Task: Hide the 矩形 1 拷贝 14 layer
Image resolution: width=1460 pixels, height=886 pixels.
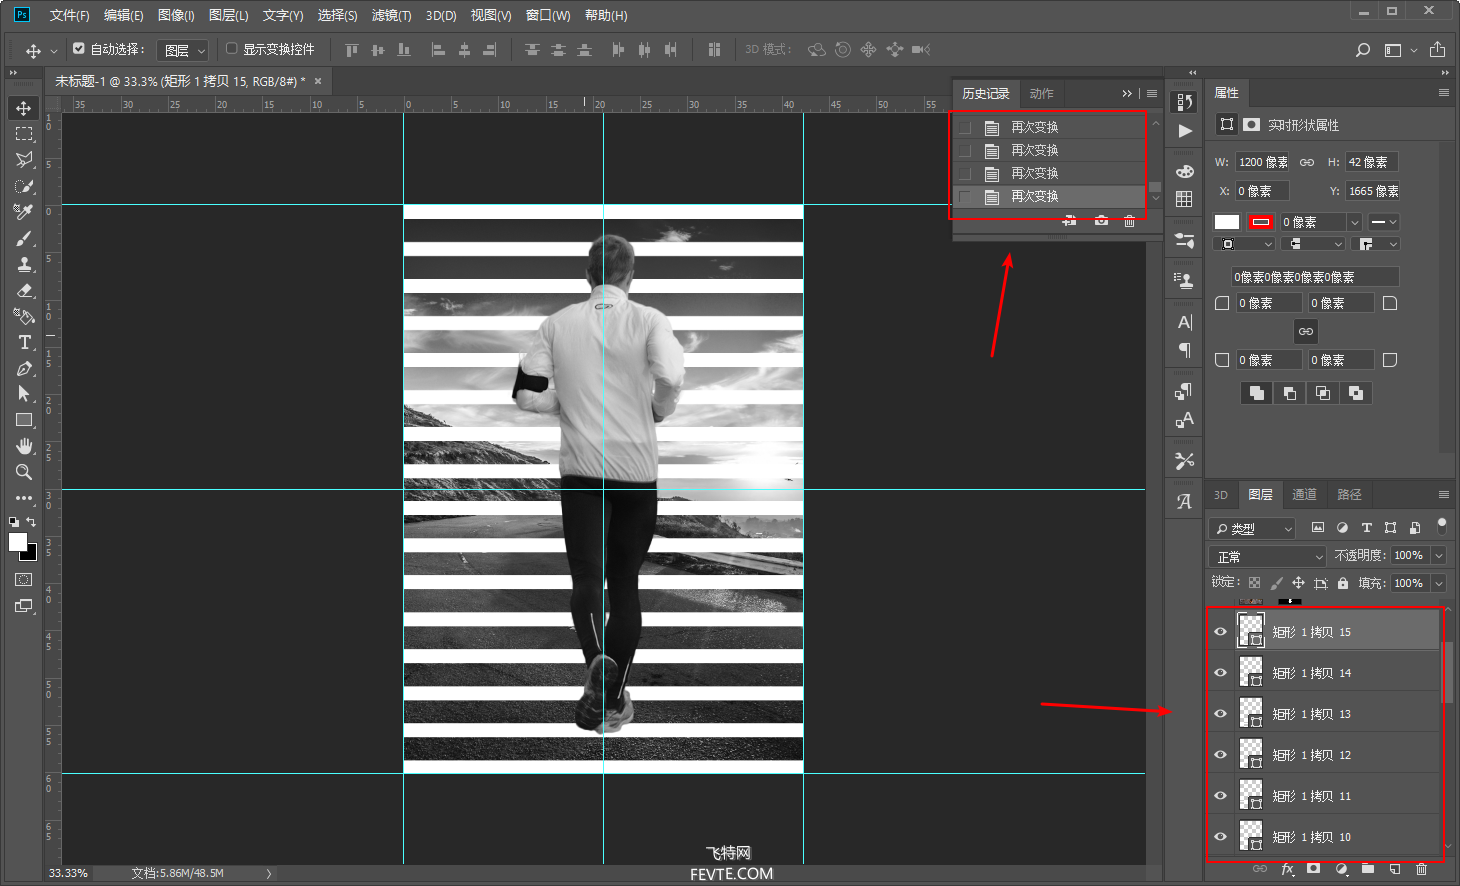Action: coord(1220,673)
